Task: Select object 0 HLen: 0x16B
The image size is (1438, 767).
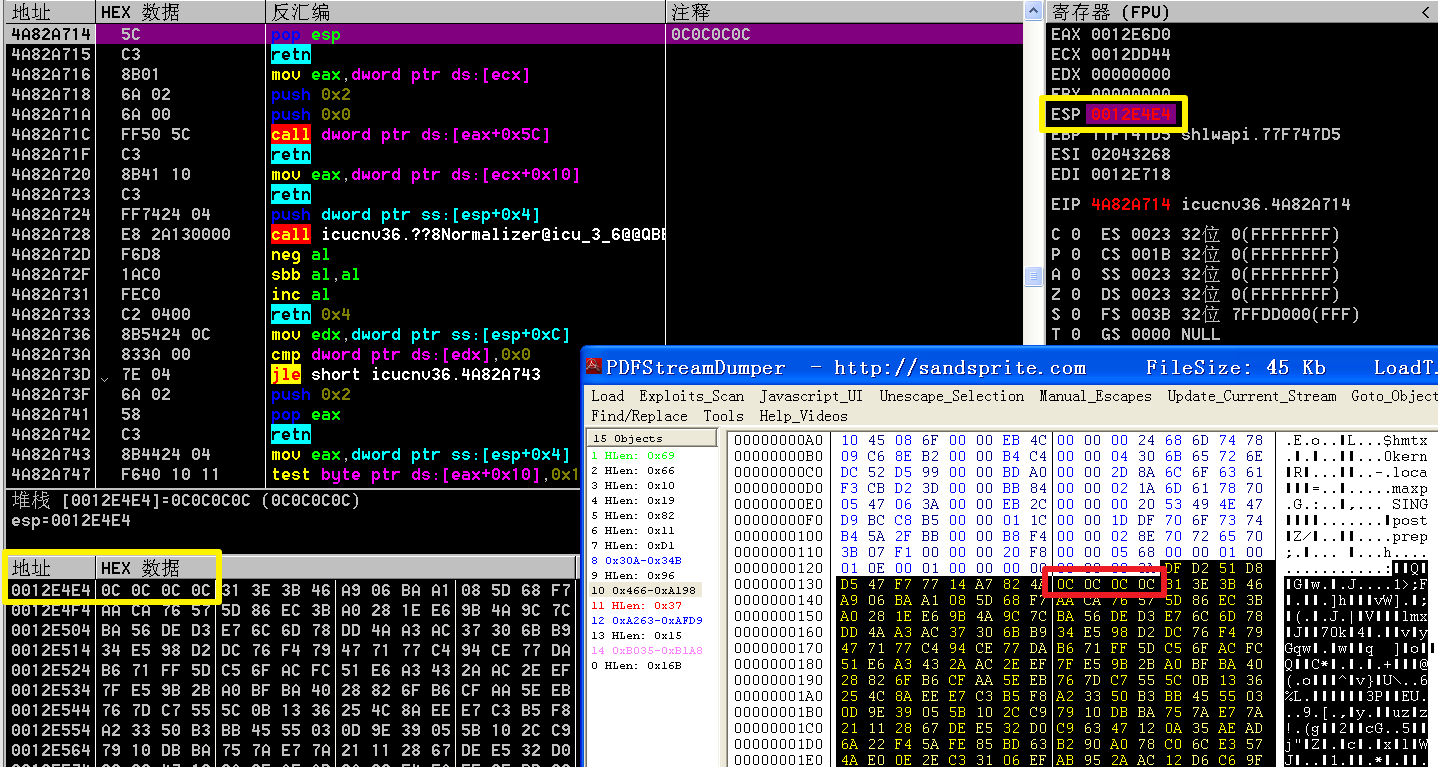Action: click(x=636, y=665)
